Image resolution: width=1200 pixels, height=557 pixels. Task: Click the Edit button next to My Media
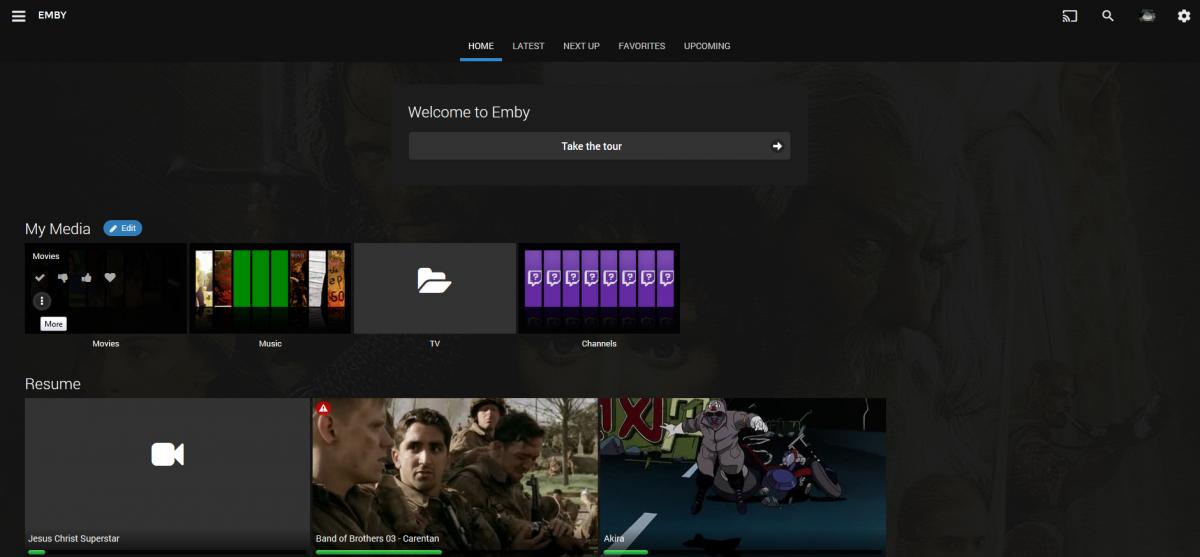pos(122,228)
